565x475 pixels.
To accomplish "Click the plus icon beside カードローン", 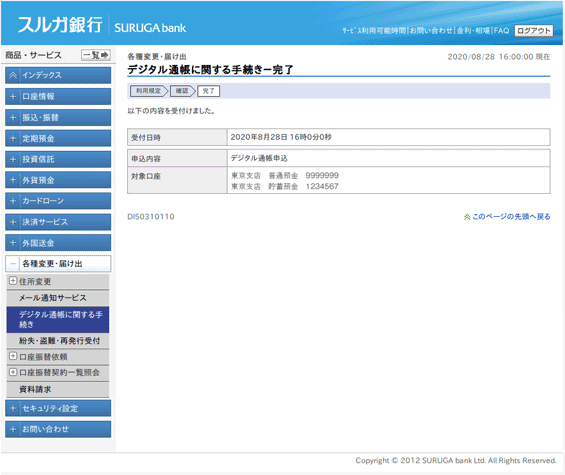I will click(x=13, y=201).
